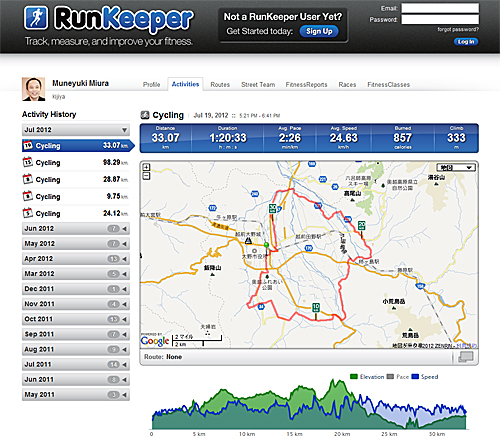Toggle the Pace series in chart legend
Viewport: 500px width, 443px height.
pos(398,377)
